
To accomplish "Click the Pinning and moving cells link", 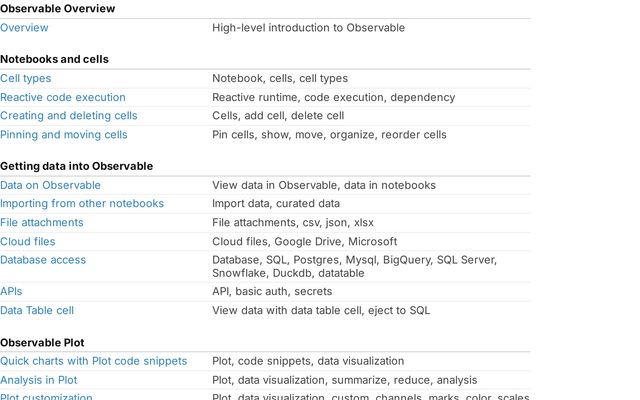I will point(64,135).
